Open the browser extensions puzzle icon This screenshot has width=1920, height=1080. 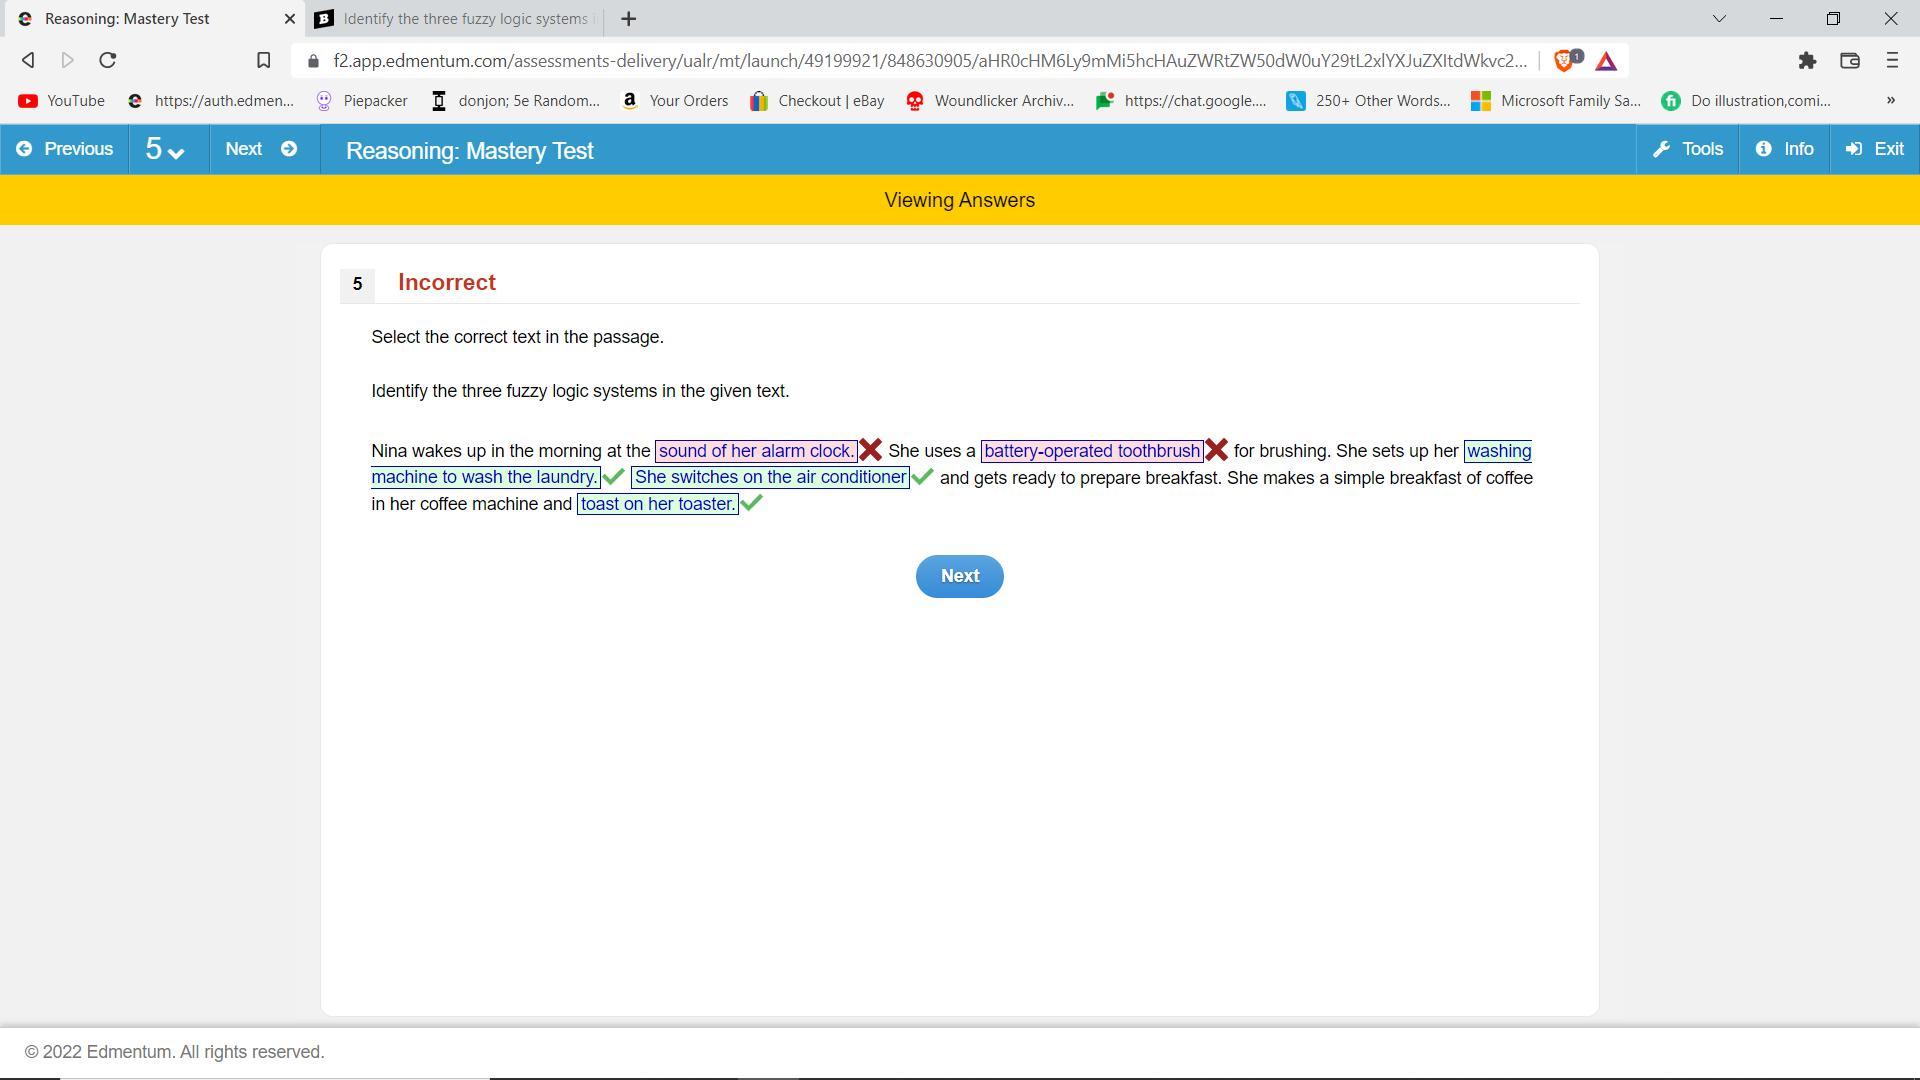point(1806,61)
